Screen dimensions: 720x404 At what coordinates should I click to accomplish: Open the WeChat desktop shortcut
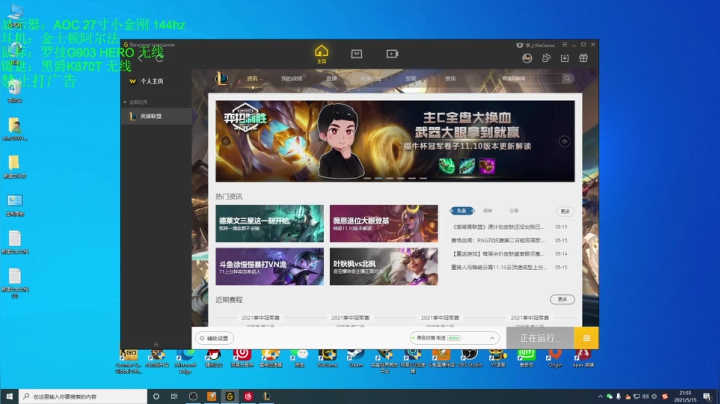pyautogui.click(x=299, y=359)
